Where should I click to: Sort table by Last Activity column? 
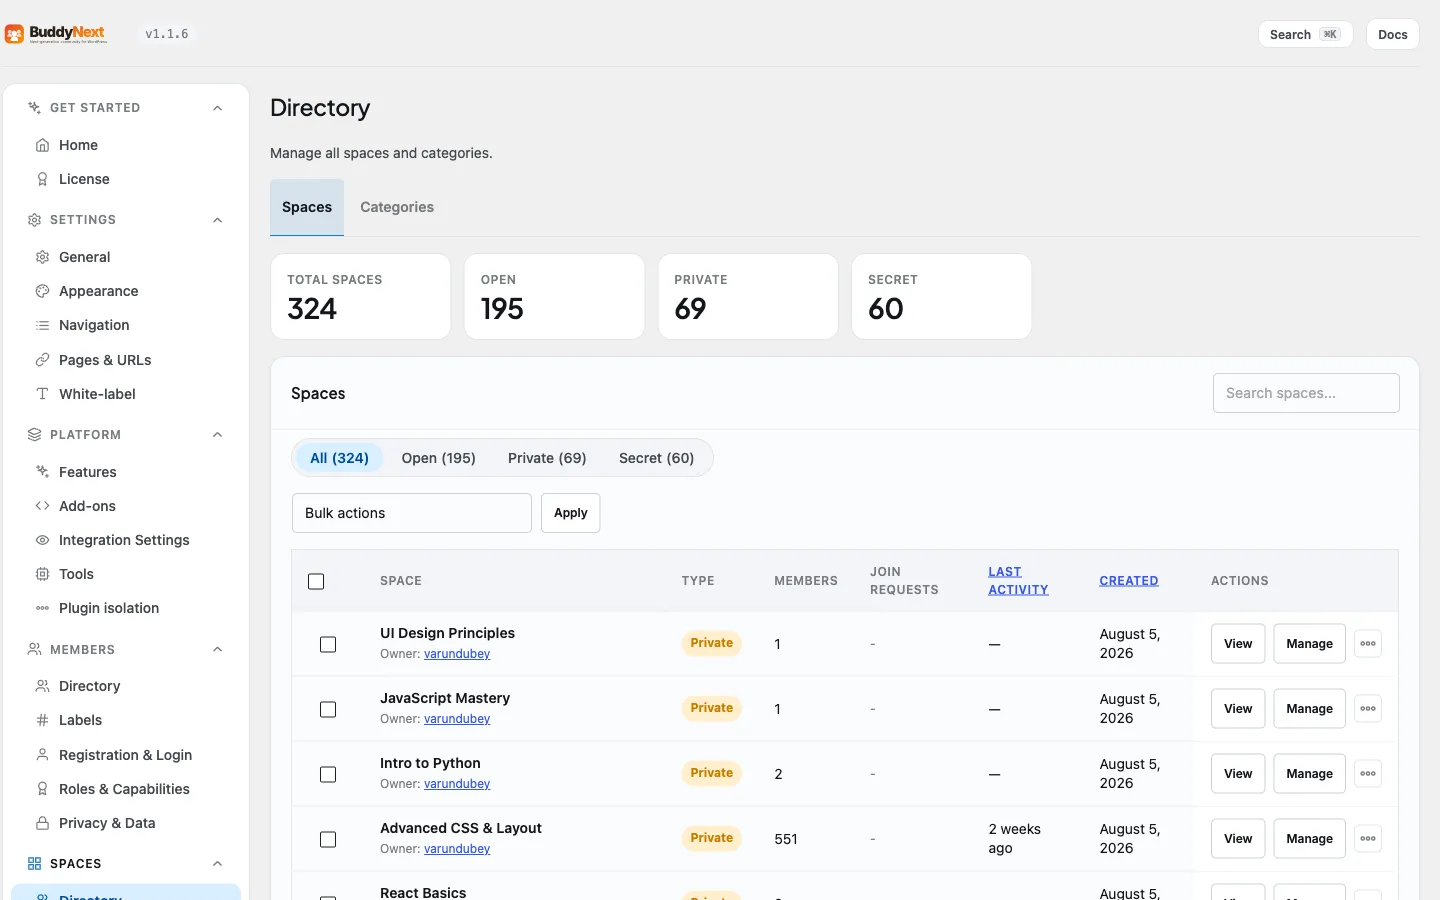pos(1018,581)
